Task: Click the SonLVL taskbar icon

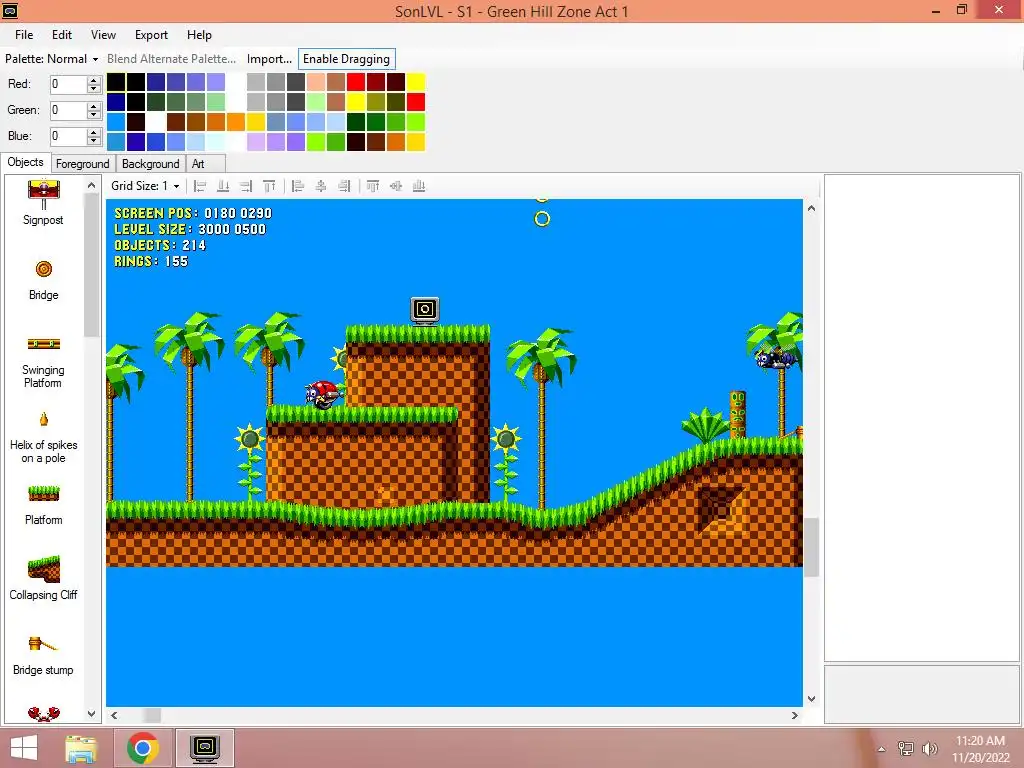Action: coord(204,748)
